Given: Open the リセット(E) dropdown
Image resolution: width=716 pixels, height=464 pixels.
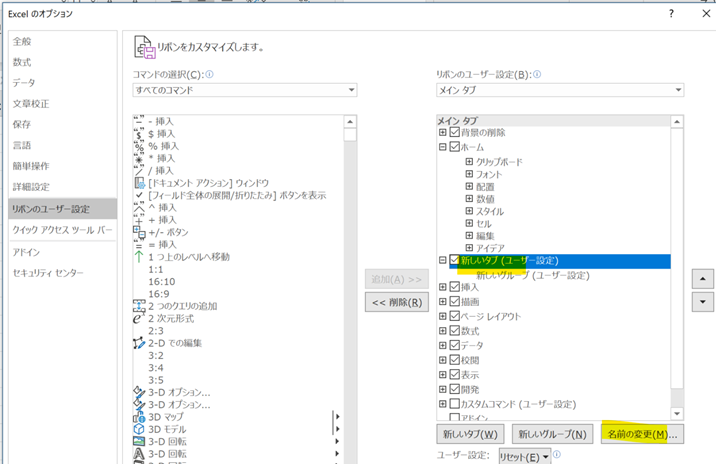Looking at the screenshot, I should pyautogui.click(x=524, y=457).
